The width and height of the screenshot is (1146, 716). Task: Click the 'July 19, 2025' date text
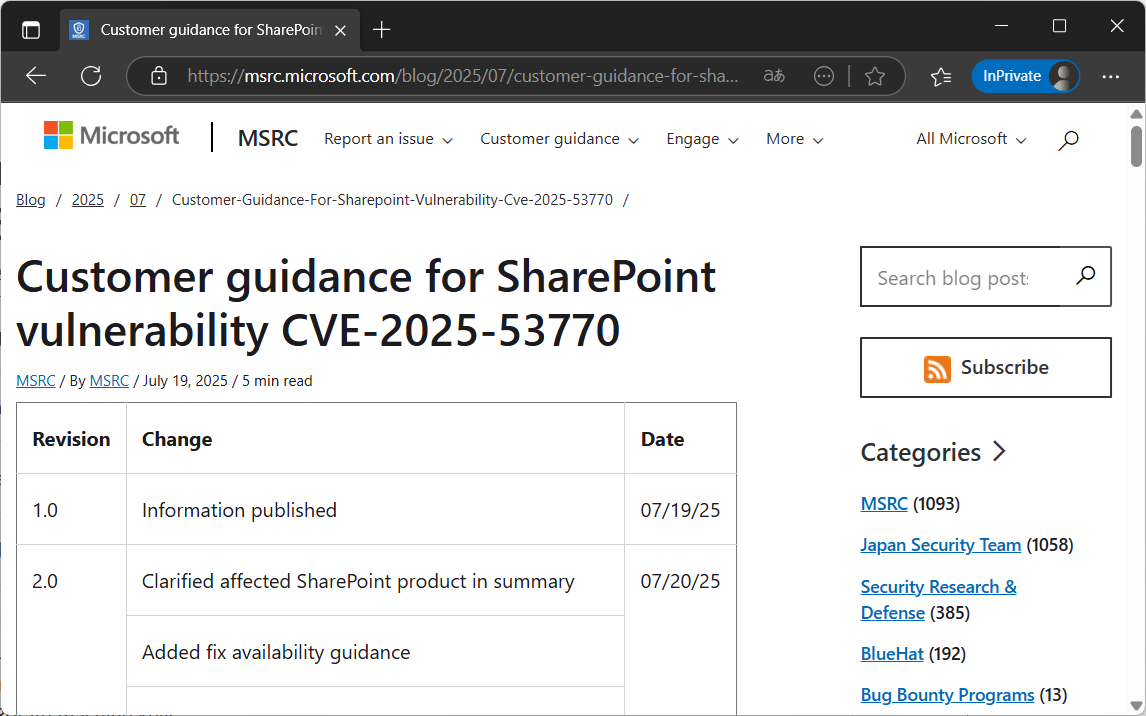click(x=185, y=381)
